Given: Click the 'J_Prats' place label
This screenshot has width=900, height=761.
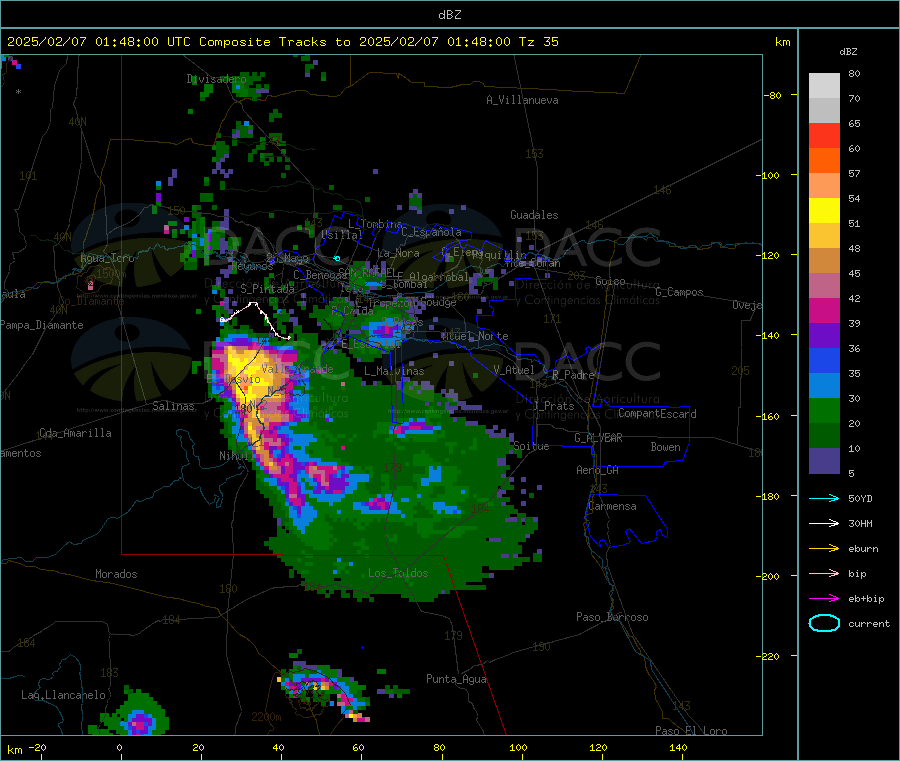Looking at the screenshot, I should pos(554,406).
